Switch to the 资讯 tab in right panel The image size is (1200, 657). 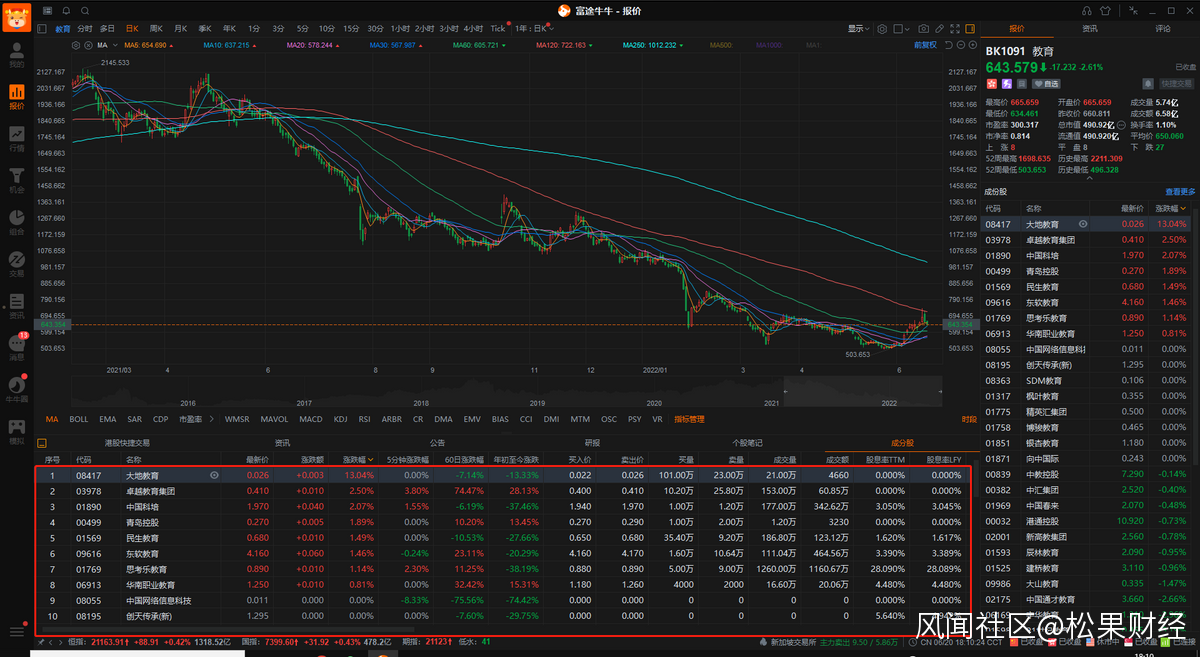pos(1089,29)
